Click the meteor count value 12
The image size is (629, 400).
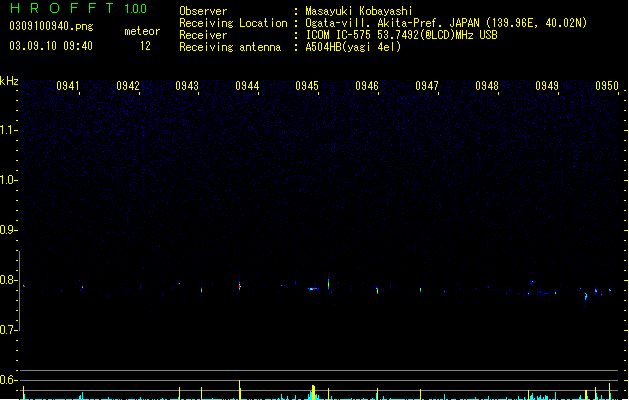pyautogui.click(x=145, y=46)
